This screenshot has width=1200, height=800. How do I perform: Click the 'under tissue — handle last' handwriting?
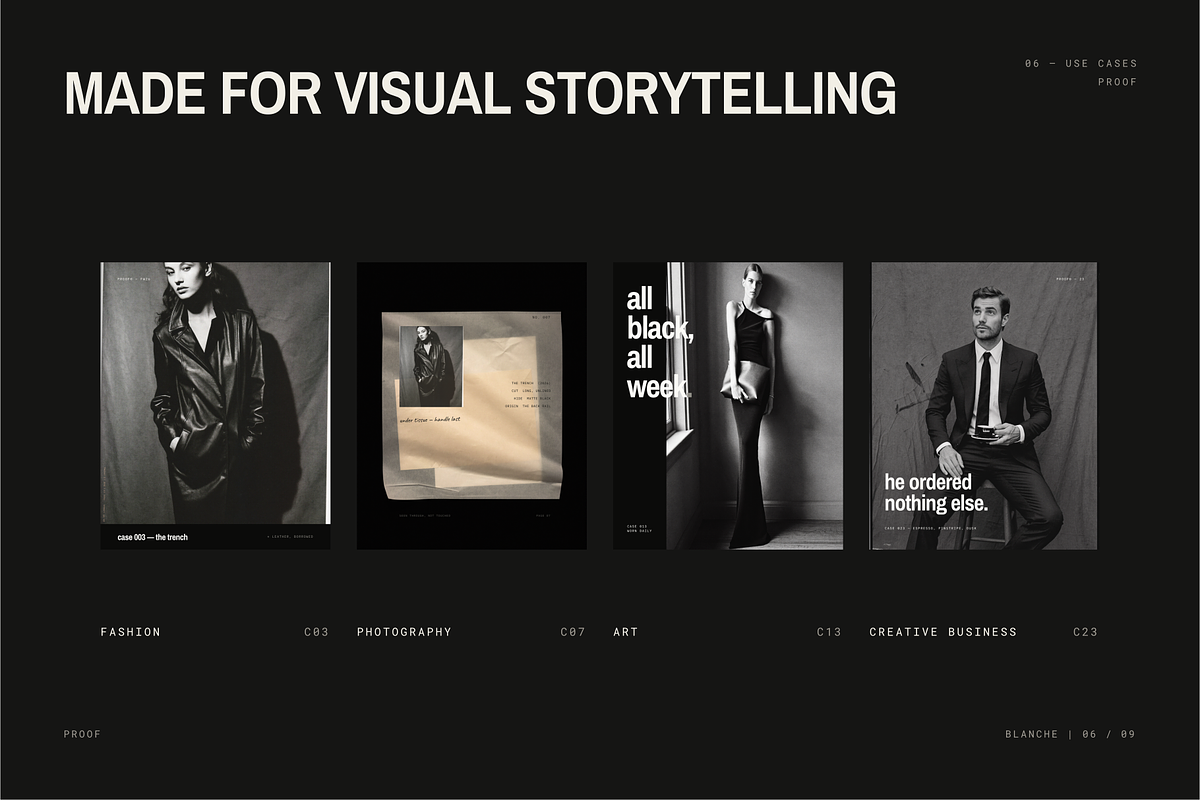click(430, 421)
